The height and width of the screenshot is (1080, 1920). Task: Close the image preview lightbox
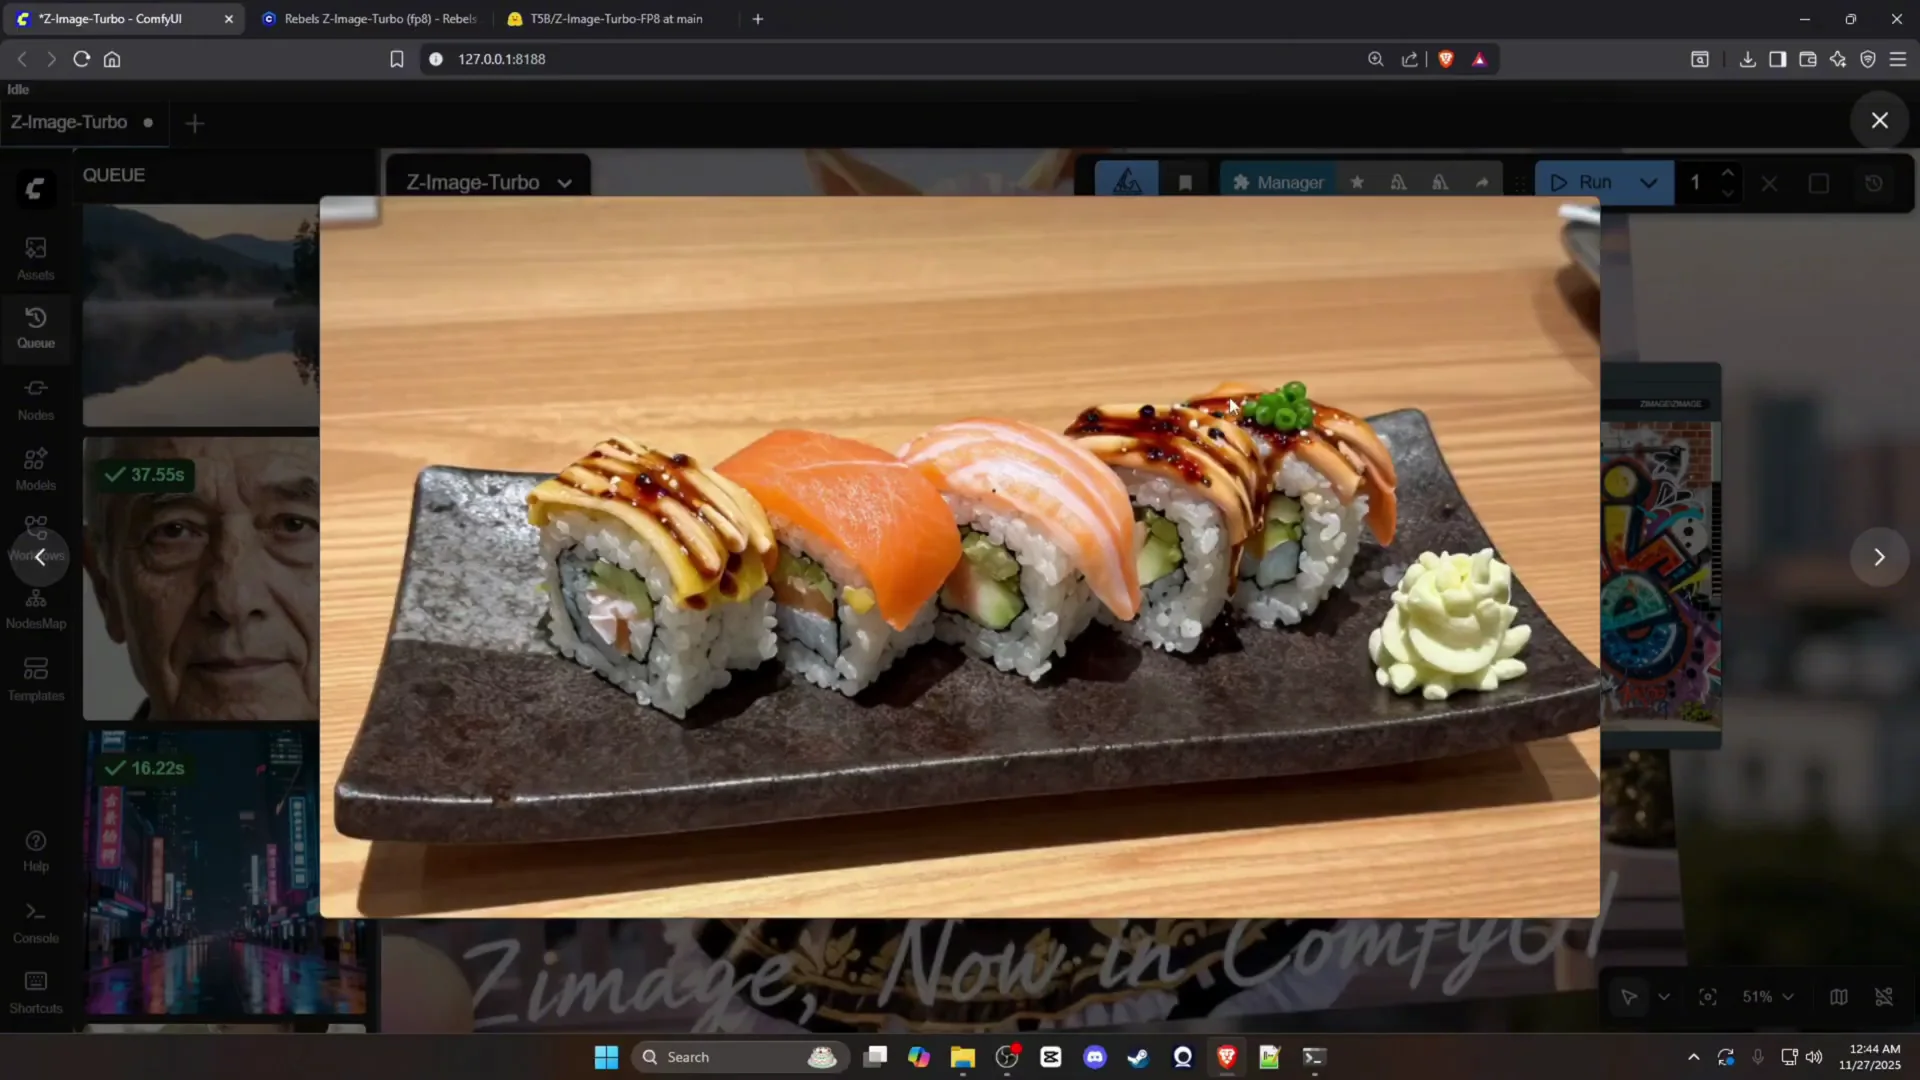(1879, 120)
